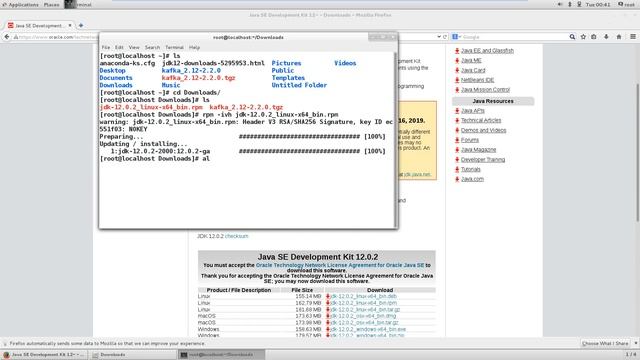Click the terminal window's vertical scrollbar
This screenshot has height=360, width=640.
pyautogui.click(x=396, y=139)
